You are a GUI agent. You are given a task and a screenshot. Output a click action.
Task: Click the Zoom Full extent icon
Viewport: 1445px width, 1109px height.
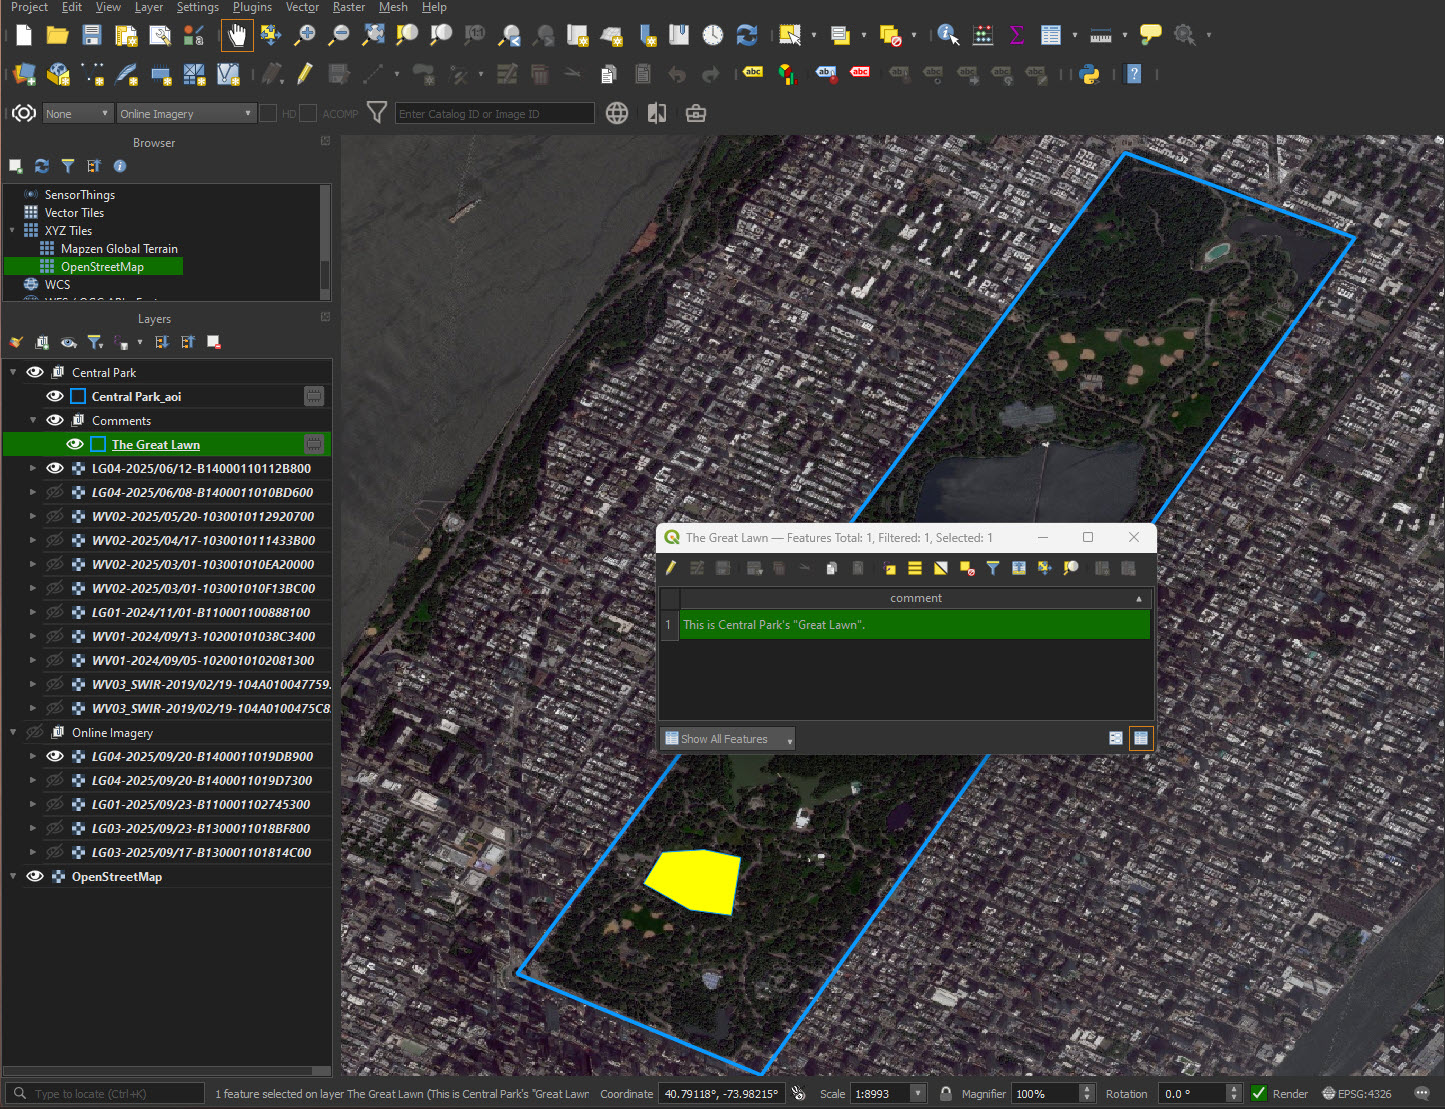tap(373, 36)
